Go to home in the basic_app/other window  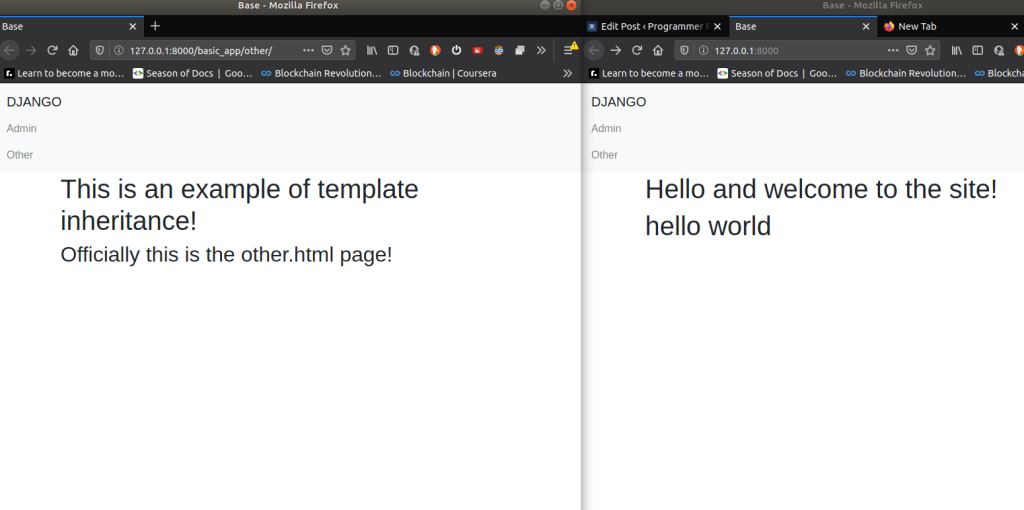[73, 50]
